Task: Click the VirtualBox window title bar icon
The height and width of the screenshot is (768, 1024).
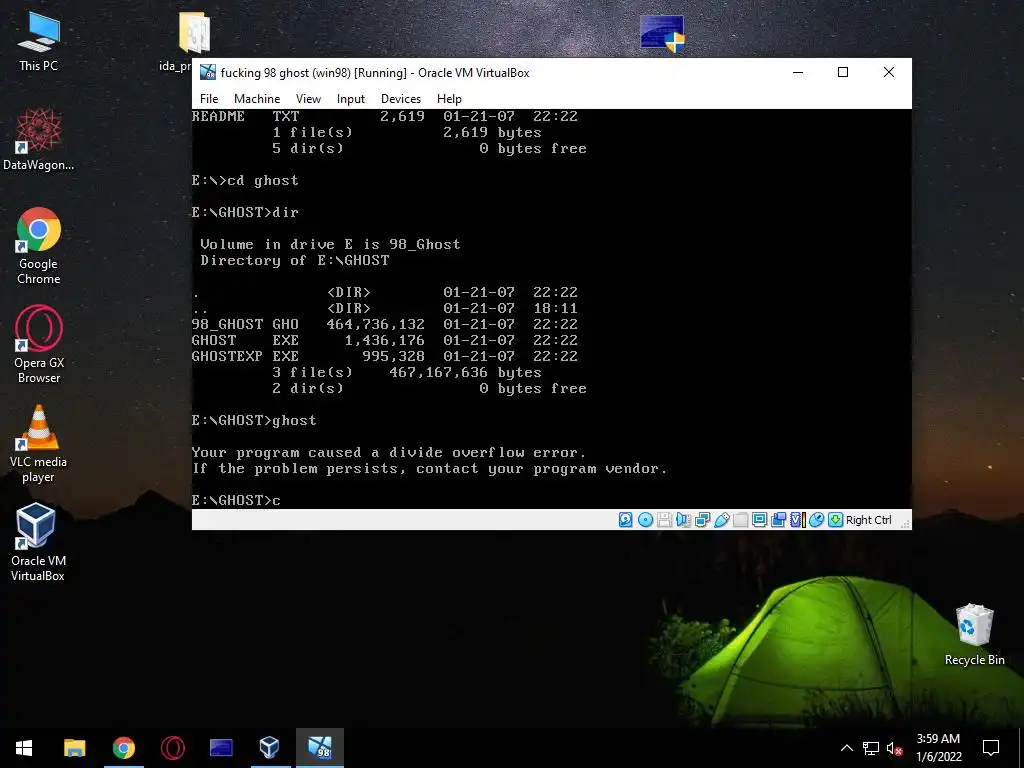Action: 208,72
